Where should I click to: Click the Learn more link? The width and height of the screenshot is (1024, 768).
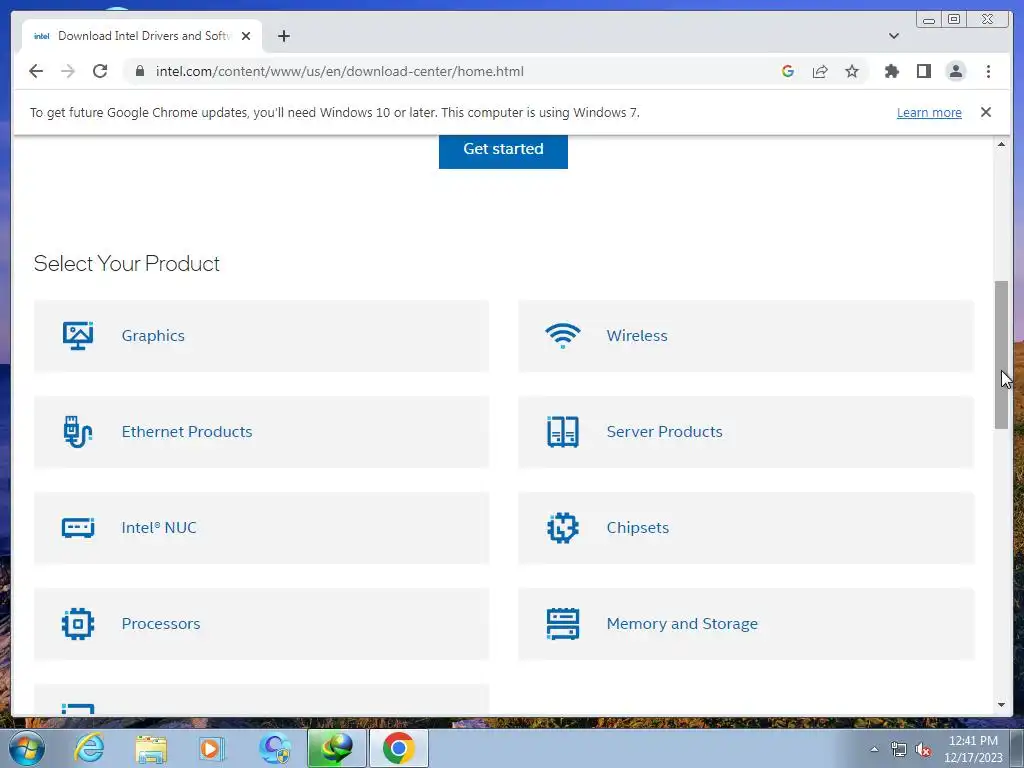929,112
